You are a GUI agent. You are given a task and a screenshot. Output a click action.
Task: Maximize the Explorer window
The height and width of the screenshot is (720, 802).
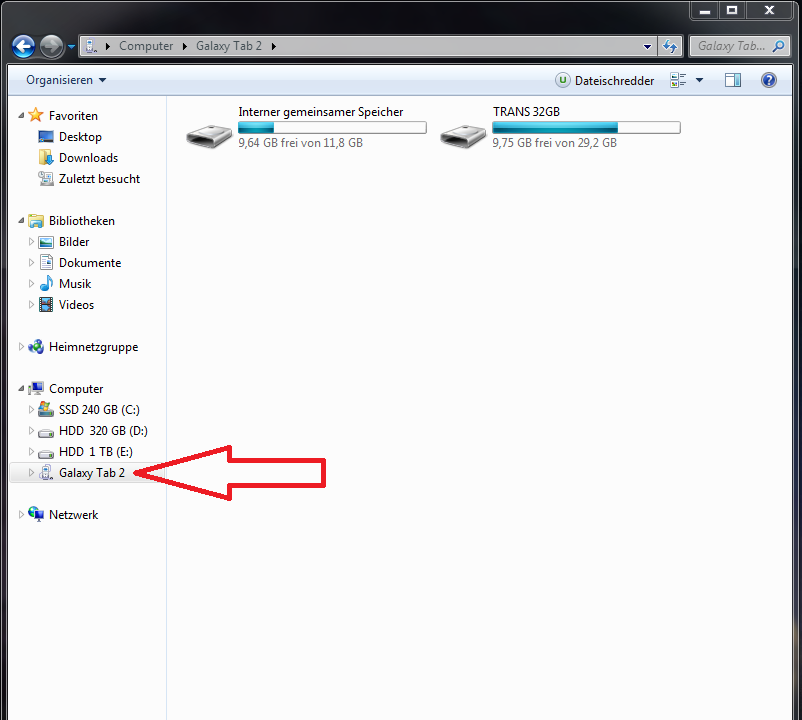[732, 10]
